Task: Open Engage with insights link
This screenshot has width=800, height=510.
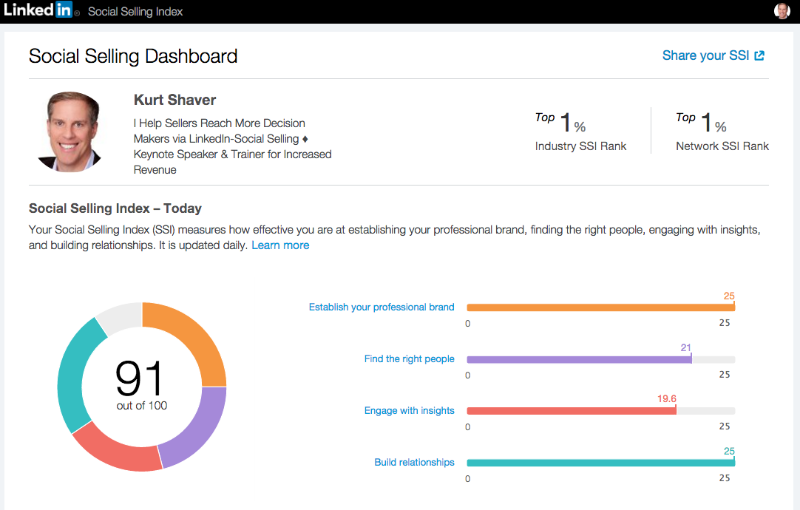Action: [x=409, y=411]
